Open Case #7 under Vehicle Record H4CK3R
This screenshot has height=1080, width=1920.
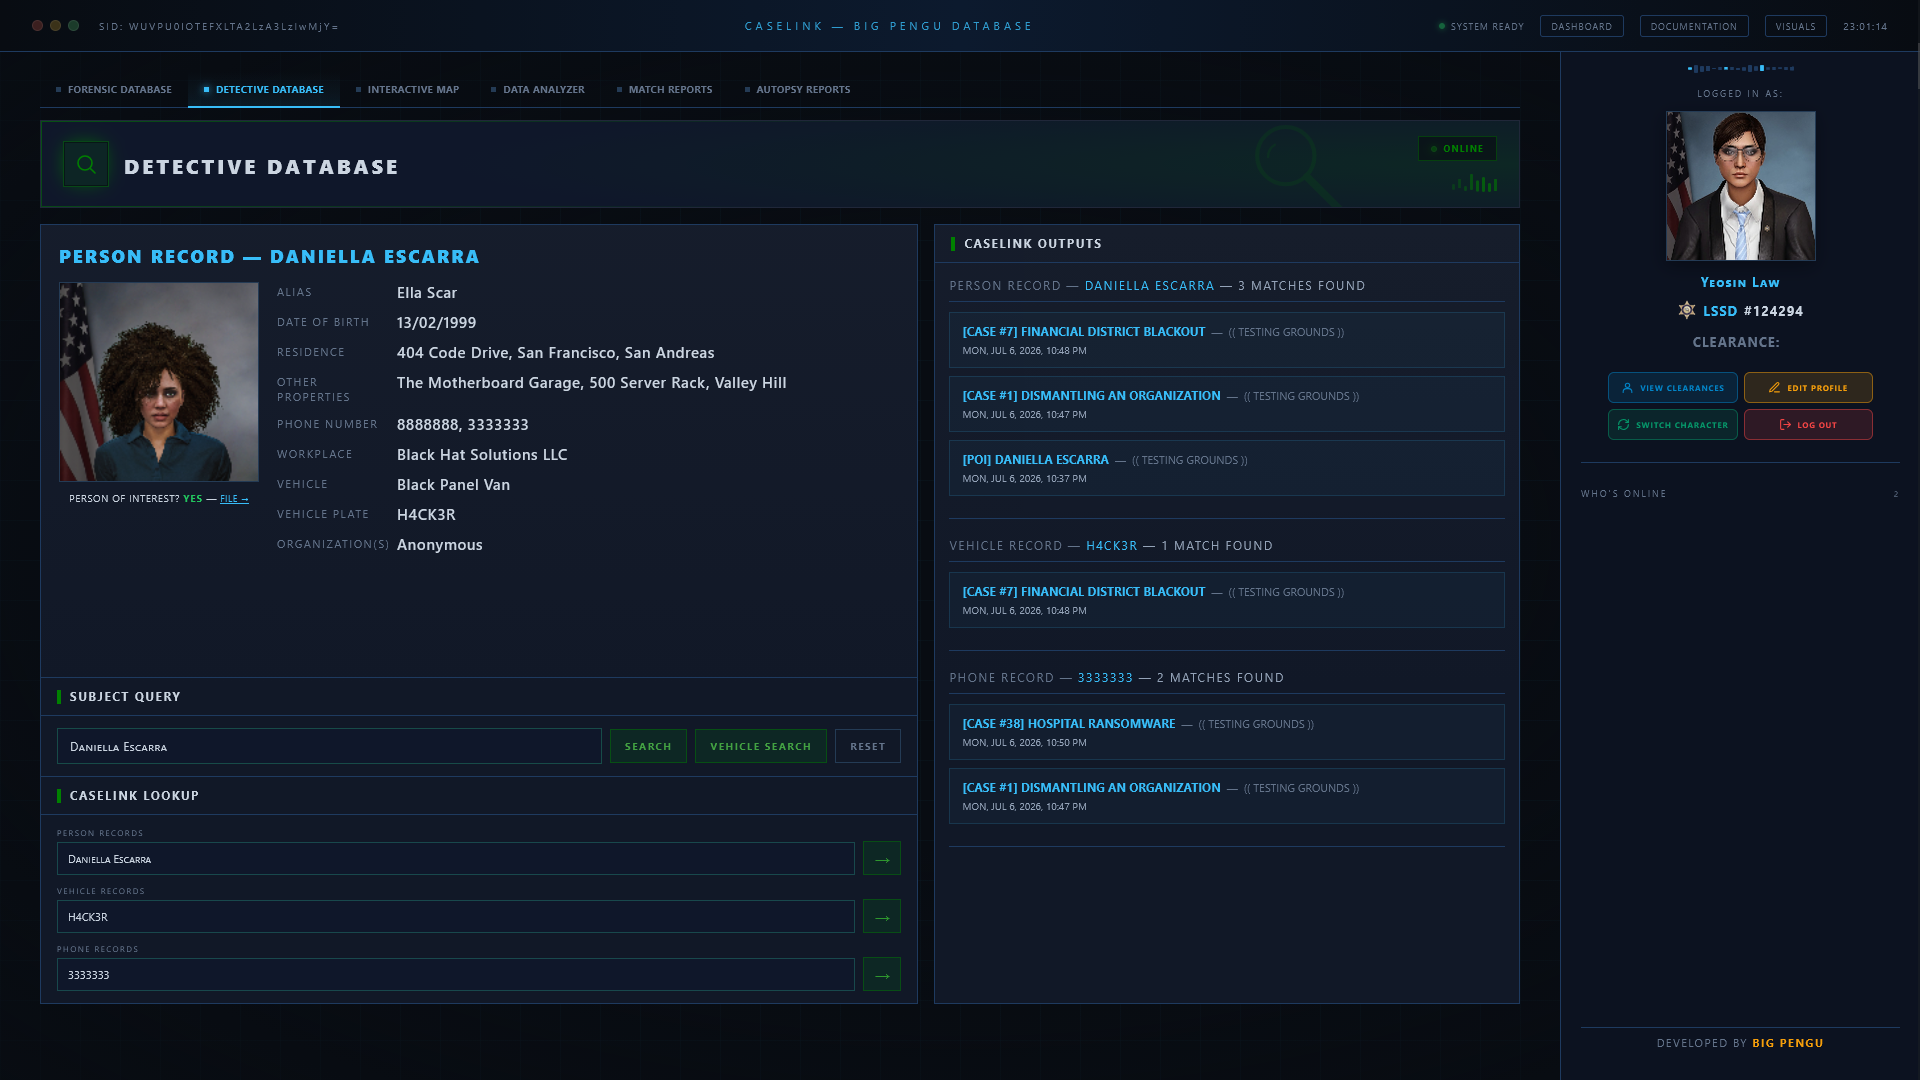click(1227, 600)
